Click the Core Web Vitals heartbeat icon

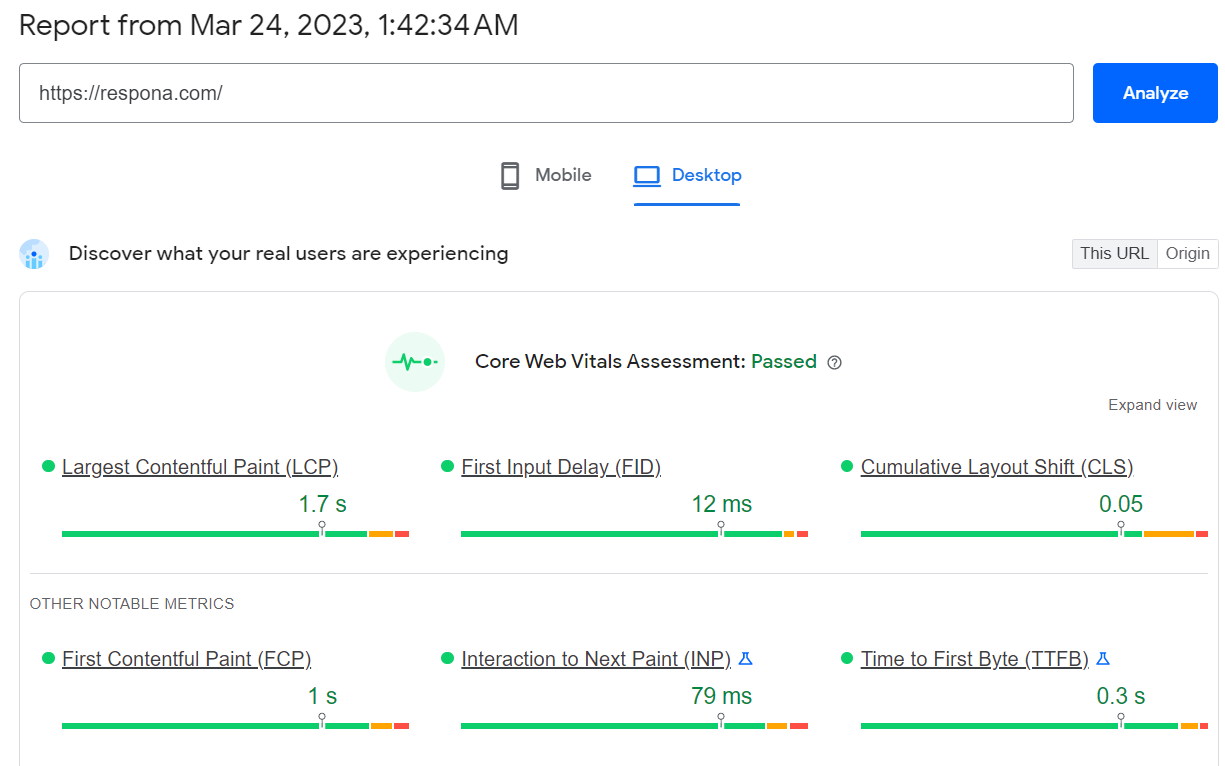tap(414, 361)
